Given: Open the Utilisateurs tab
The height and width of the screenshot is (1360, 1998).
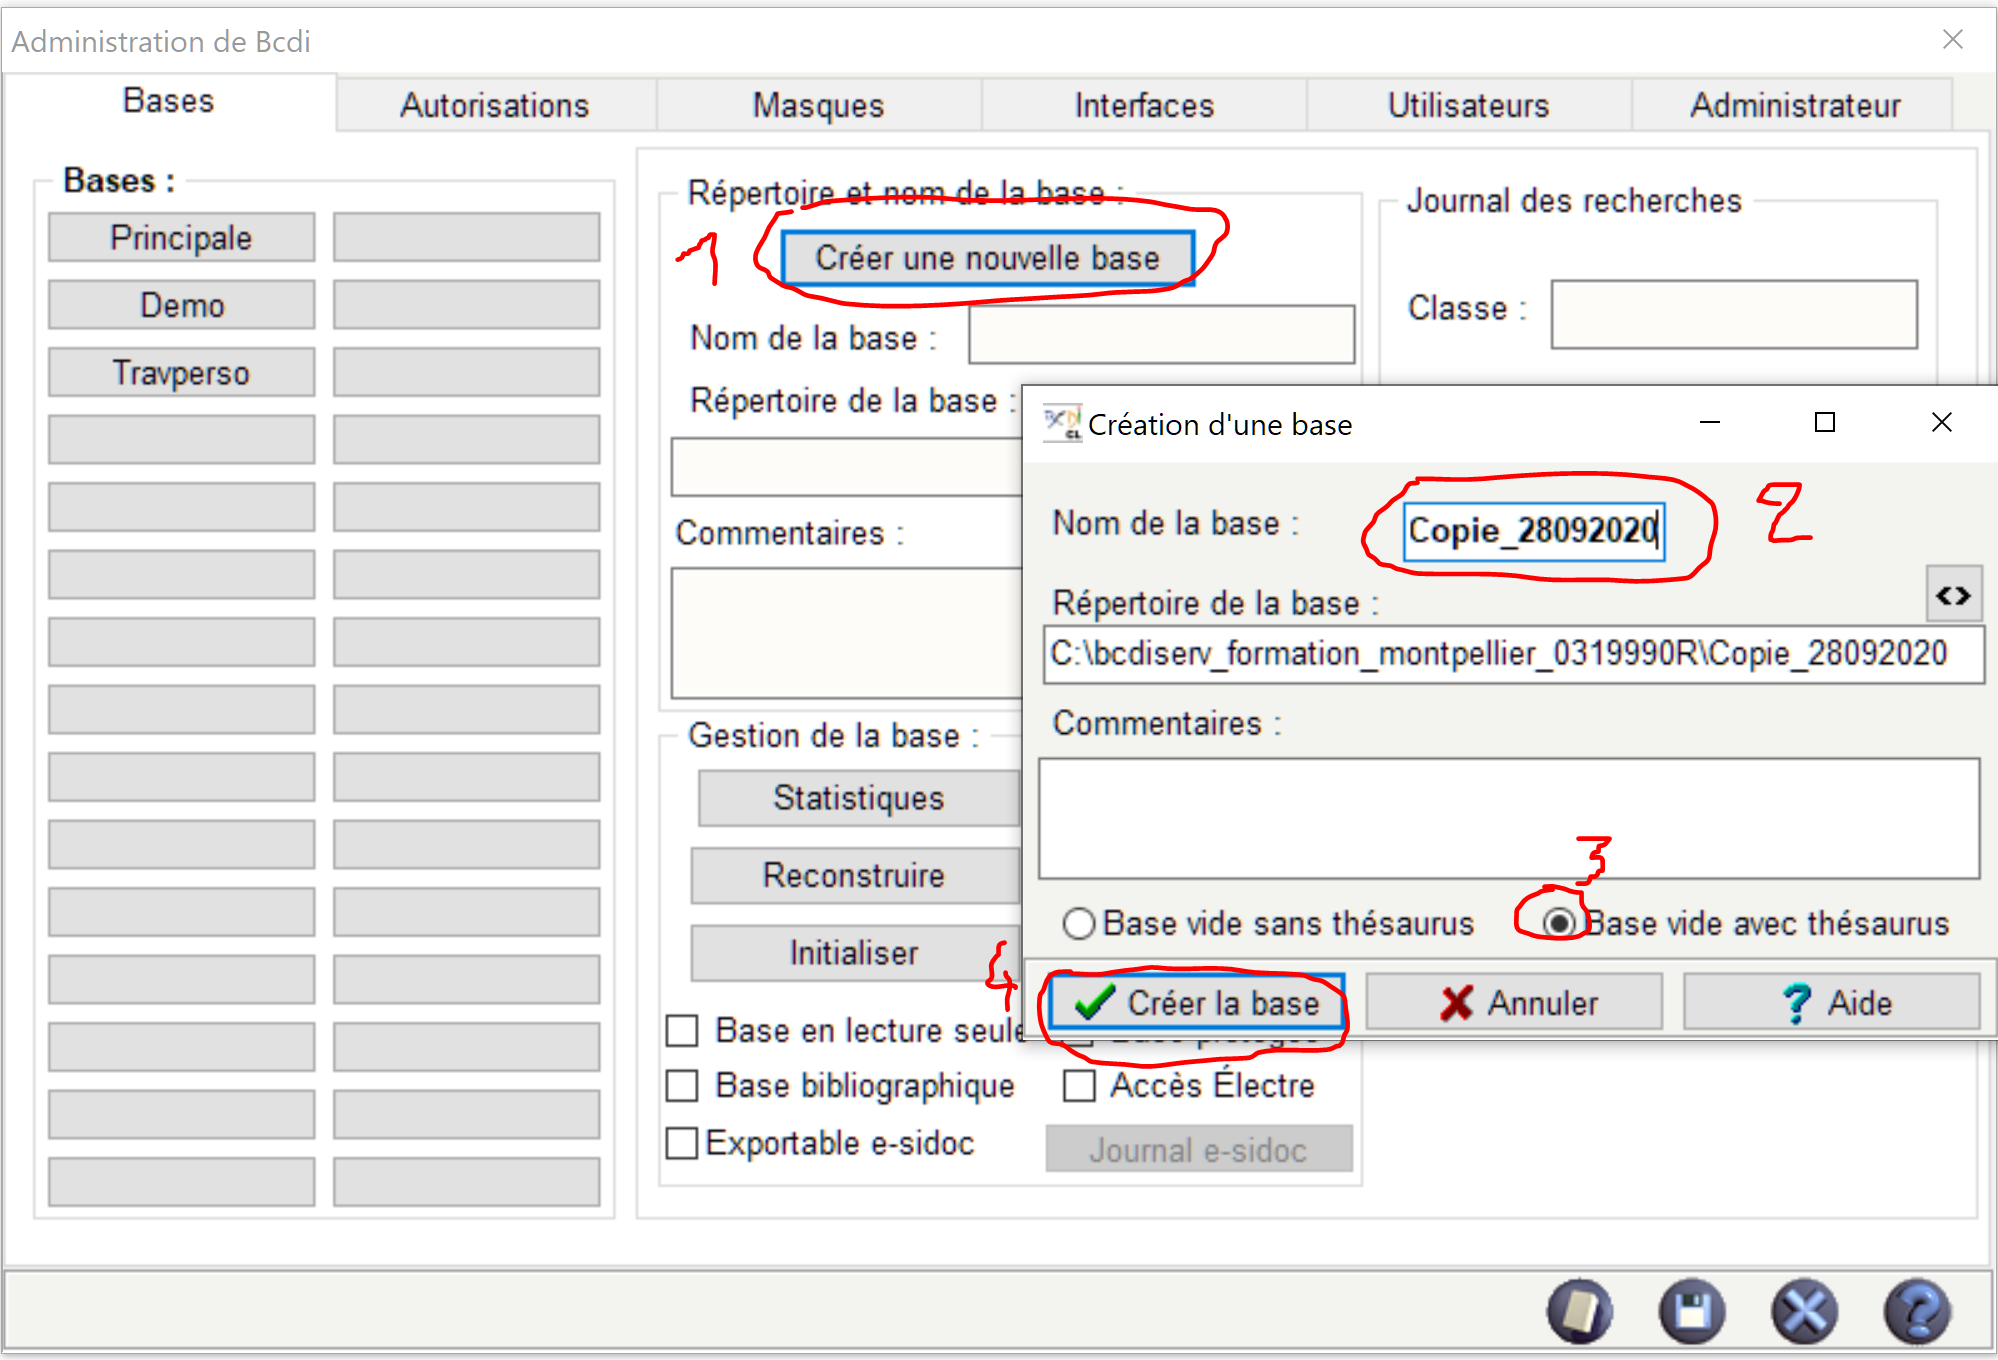Looking at the screenshot, I should click(x=1469, y=105).
